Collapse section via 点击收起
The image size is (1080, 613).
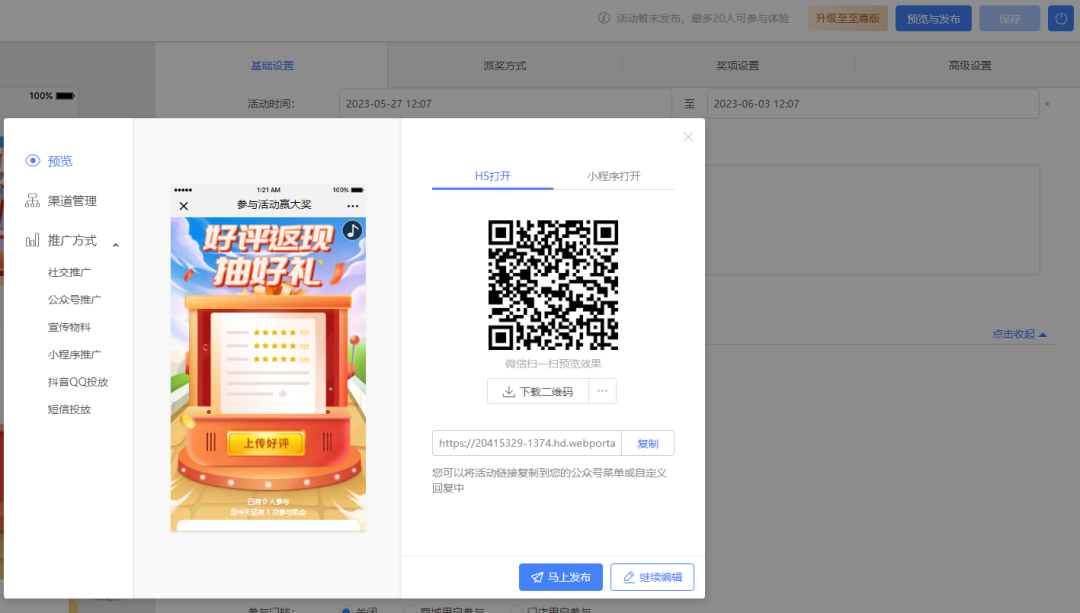1019,334
